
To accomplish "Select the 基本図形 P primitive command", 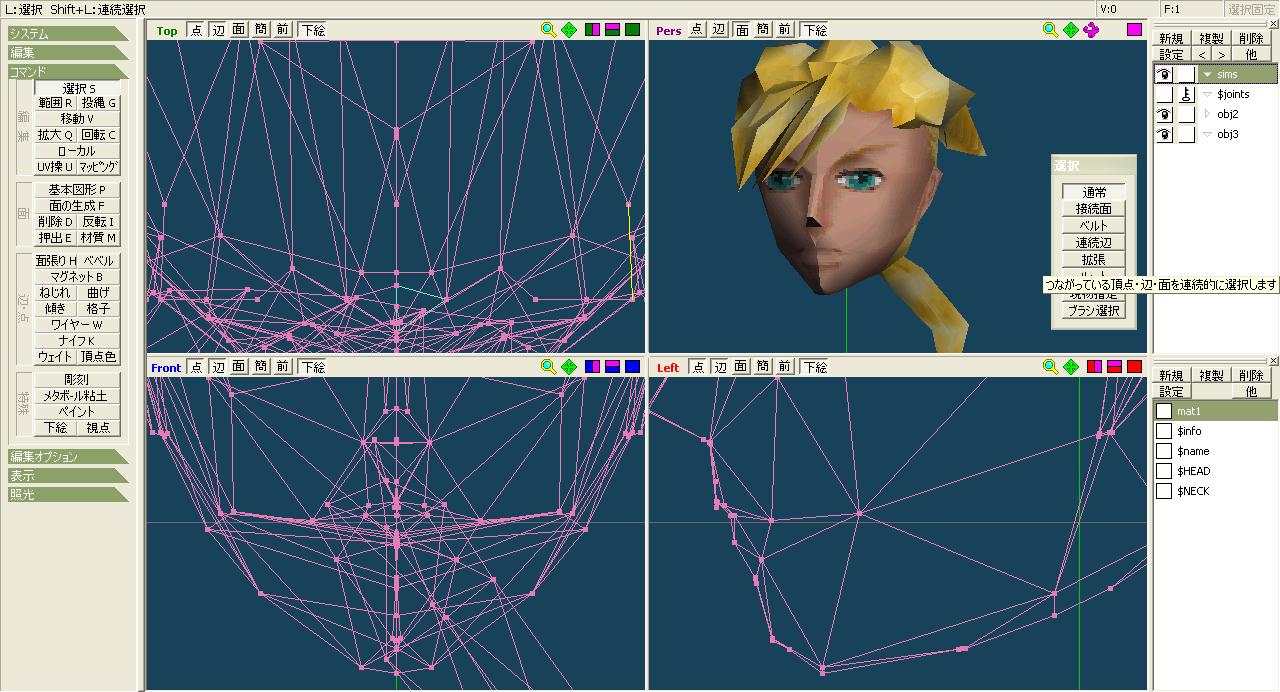I will click(77, 190).
